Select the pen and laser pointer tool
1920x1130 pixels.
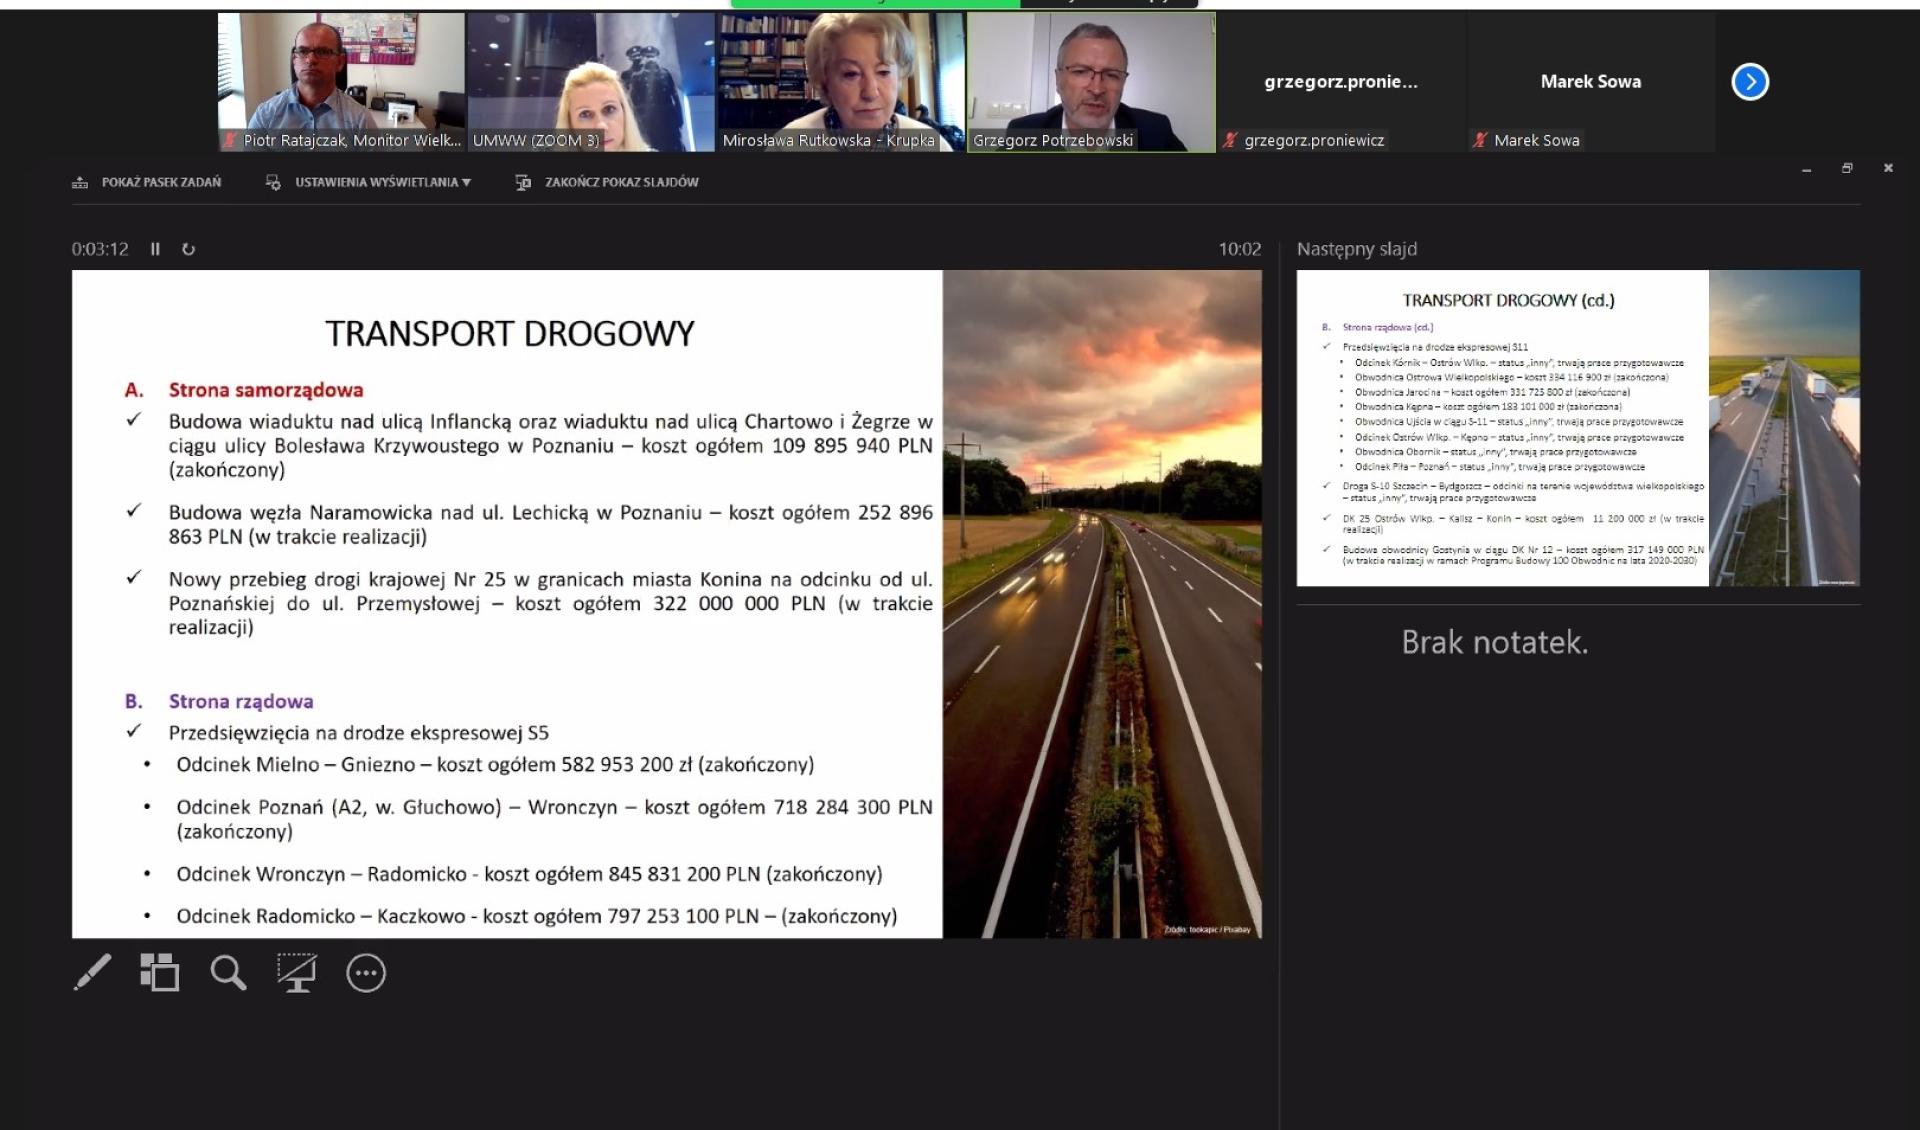point(92,972)
